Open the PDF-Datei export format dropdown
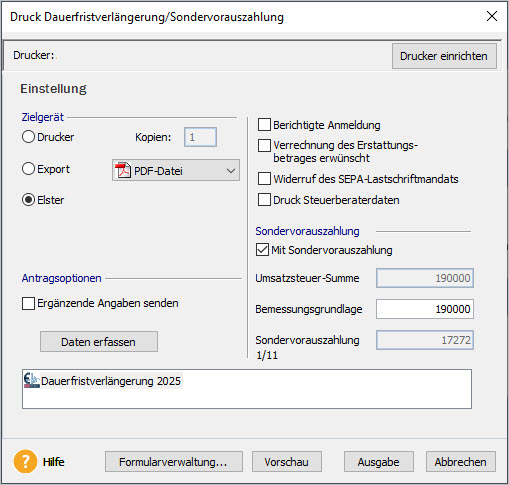This screenshot has width=509, height=485. (x=176, y=170)
